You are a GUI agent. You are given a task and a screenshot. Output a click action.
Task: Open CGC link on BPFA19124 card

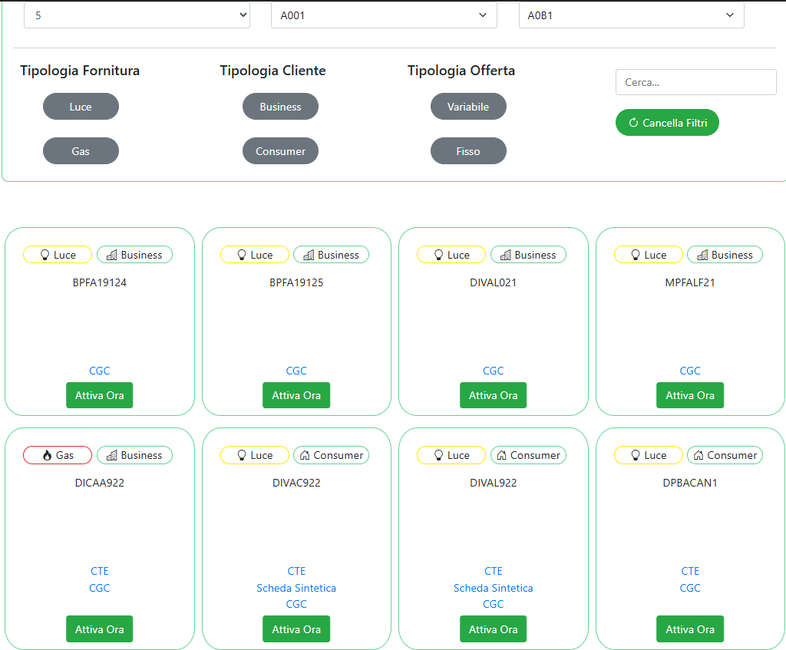coord(99,371)
